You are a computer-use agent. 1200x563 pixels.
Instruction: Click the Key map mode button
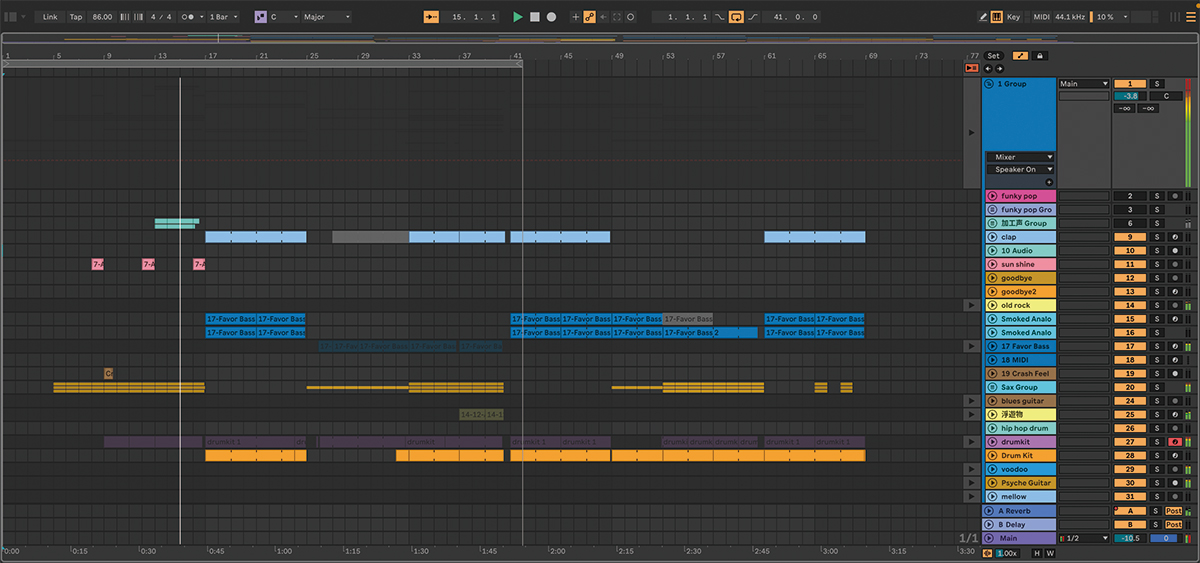coord(1013,17)
